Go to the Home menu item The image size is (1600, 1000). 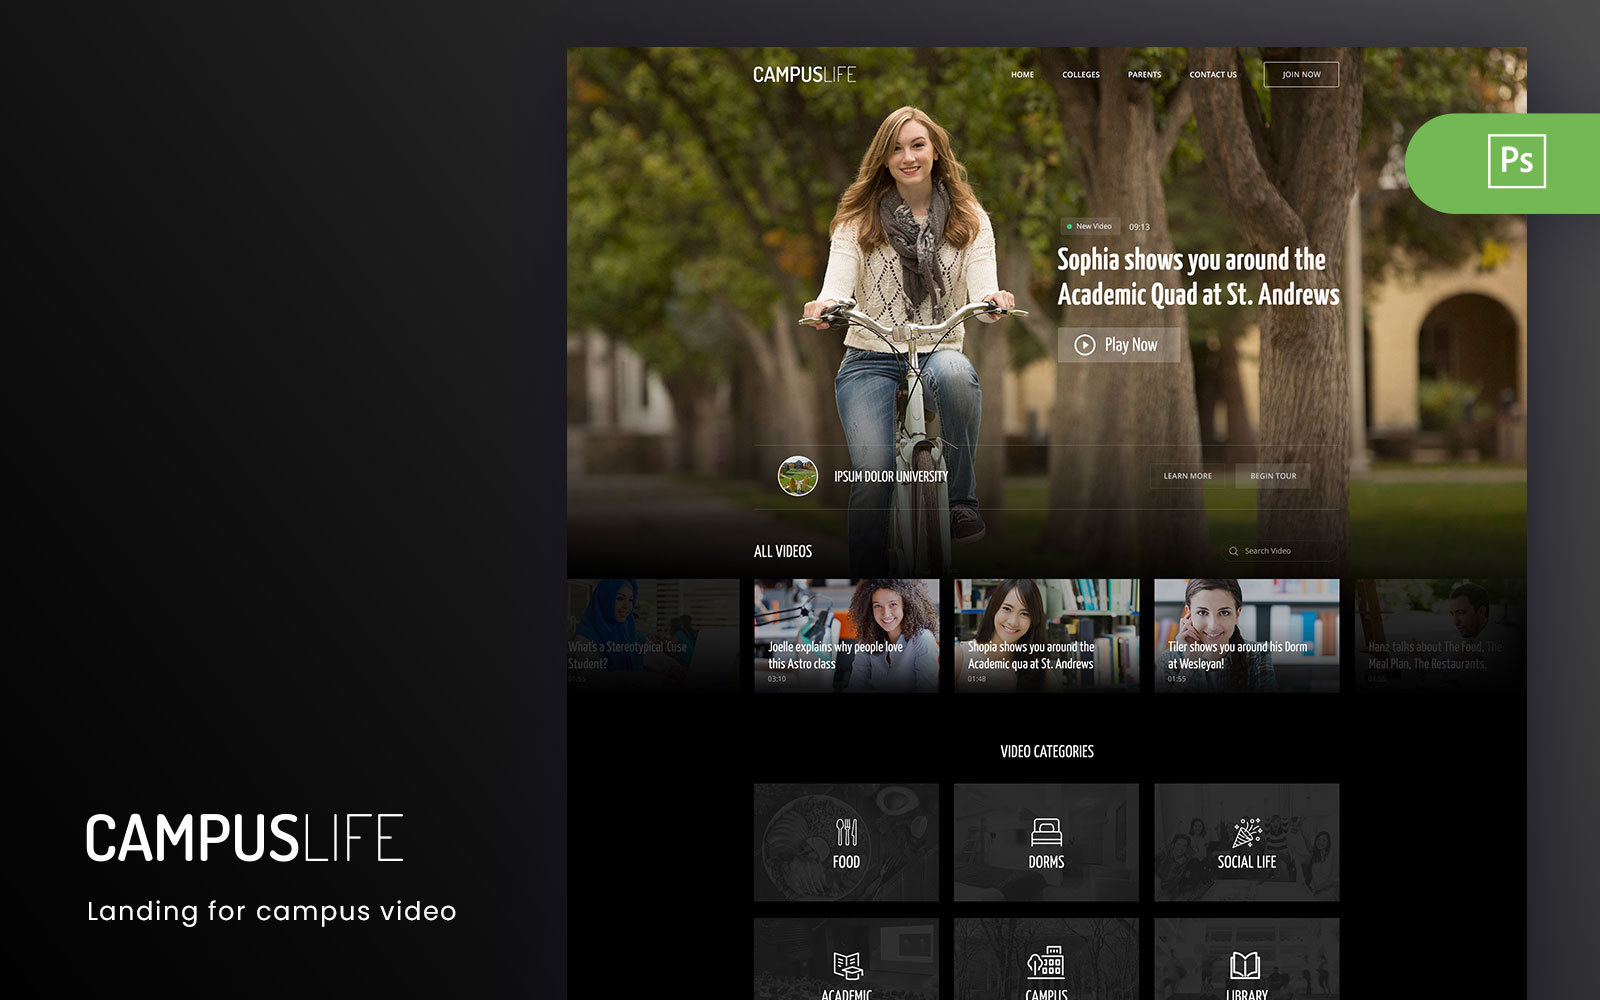click(1022, 75)
